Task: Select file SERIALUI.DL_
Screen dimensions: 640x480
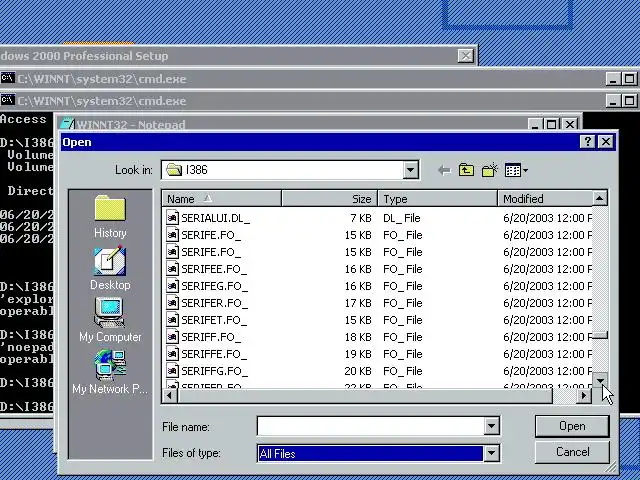Action: [x=216, y=218]
